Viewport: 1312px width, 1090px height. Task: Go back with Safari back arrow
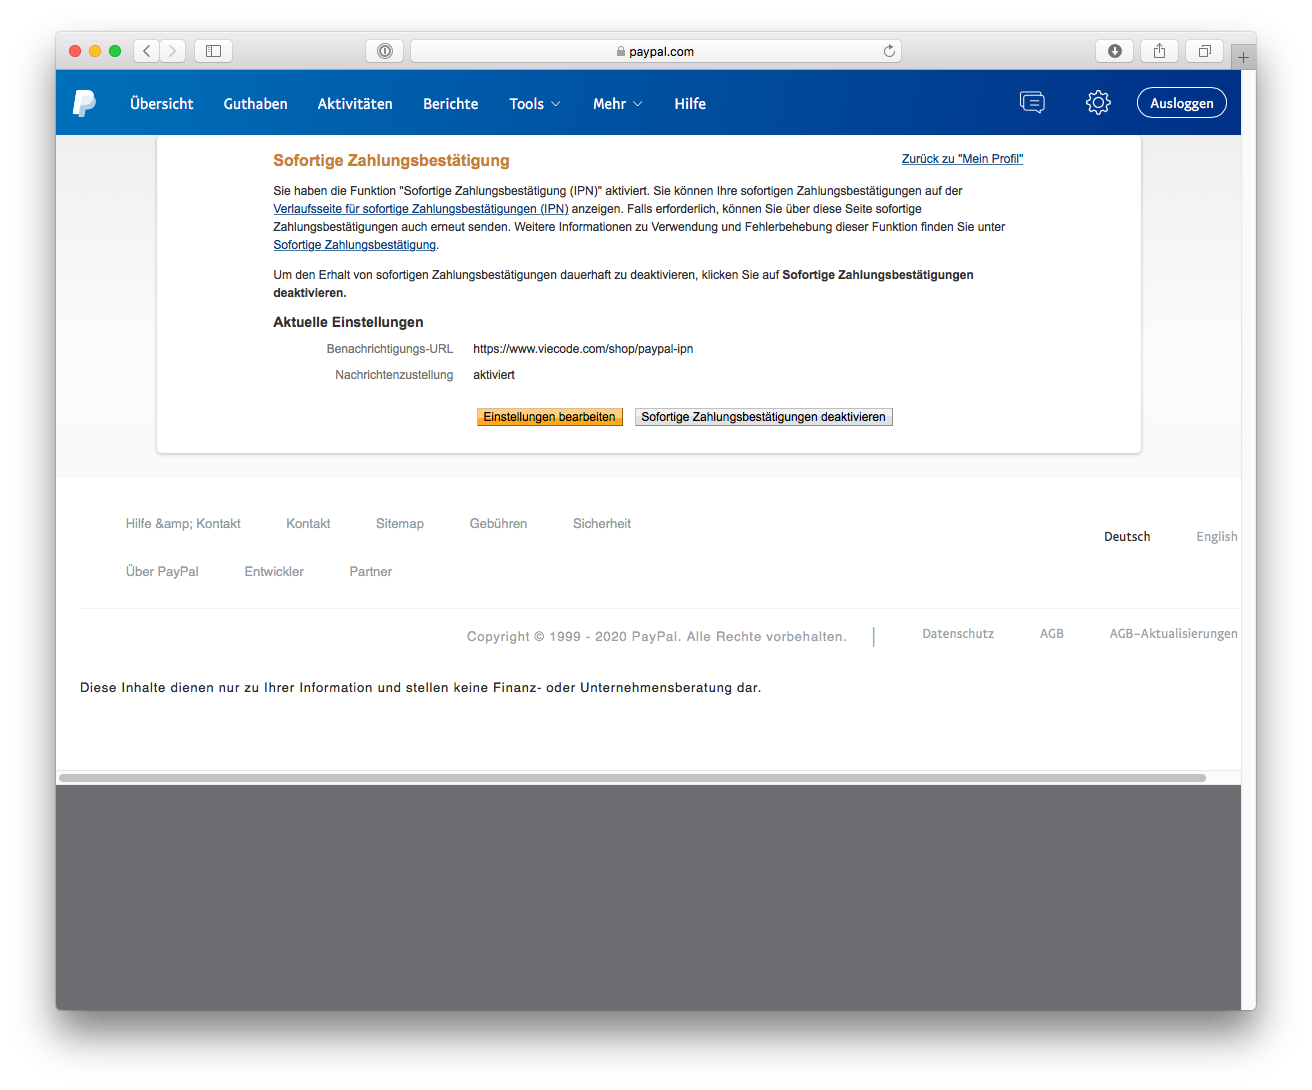147,51
